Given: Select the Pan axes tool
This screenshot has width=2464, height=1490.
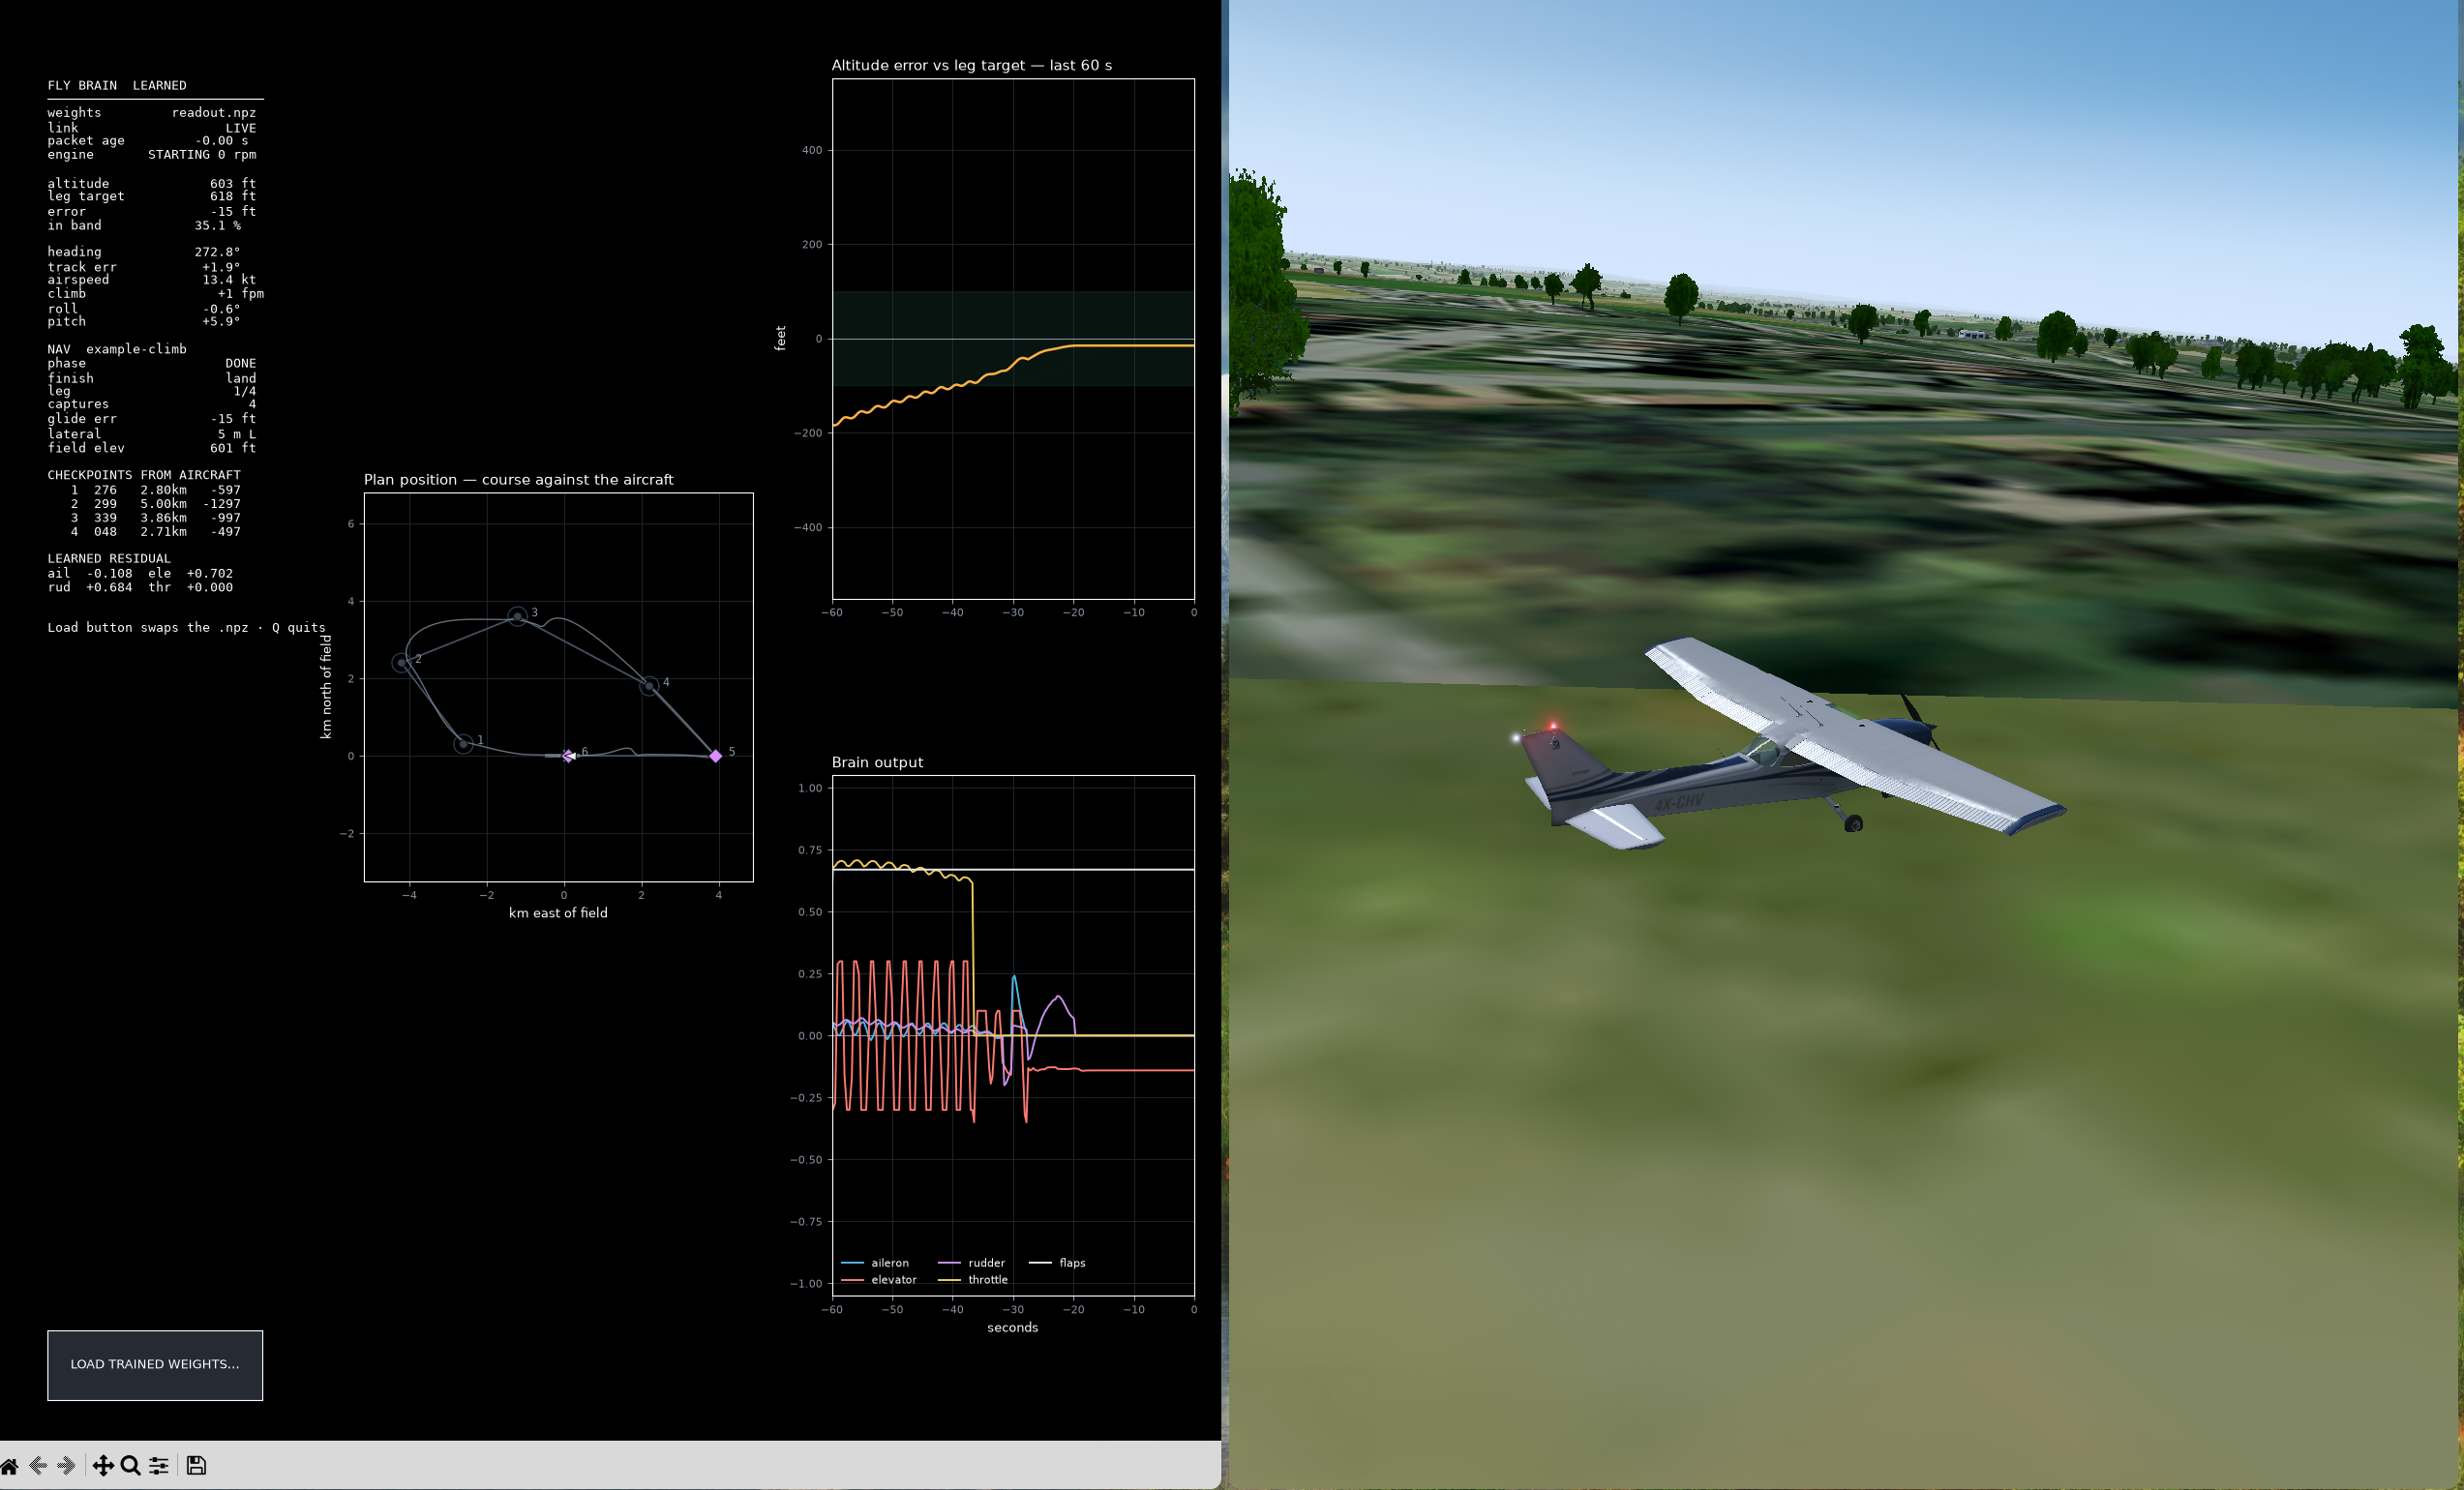Looking at the screenshot, I should [103, 1466].
